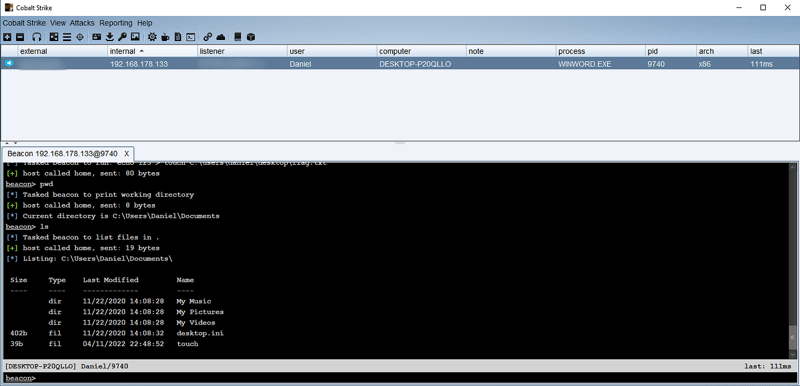Manage web server via cloud icon
The width and height of the screenshot is (800, 386).
(x=220, y=37)
